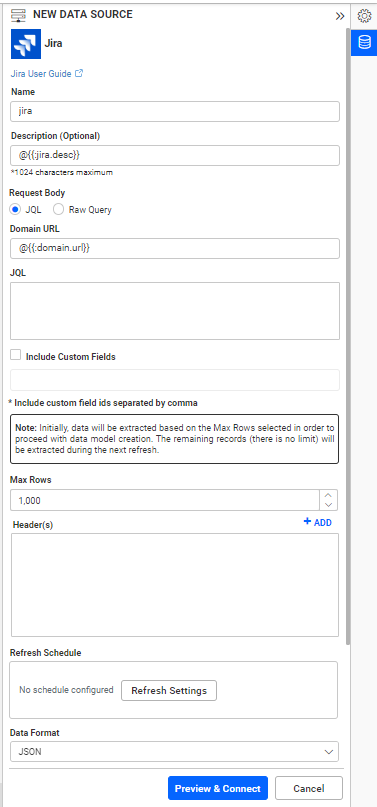
Task: Click the Preview & Connect button
Action: tap(218, 788)
